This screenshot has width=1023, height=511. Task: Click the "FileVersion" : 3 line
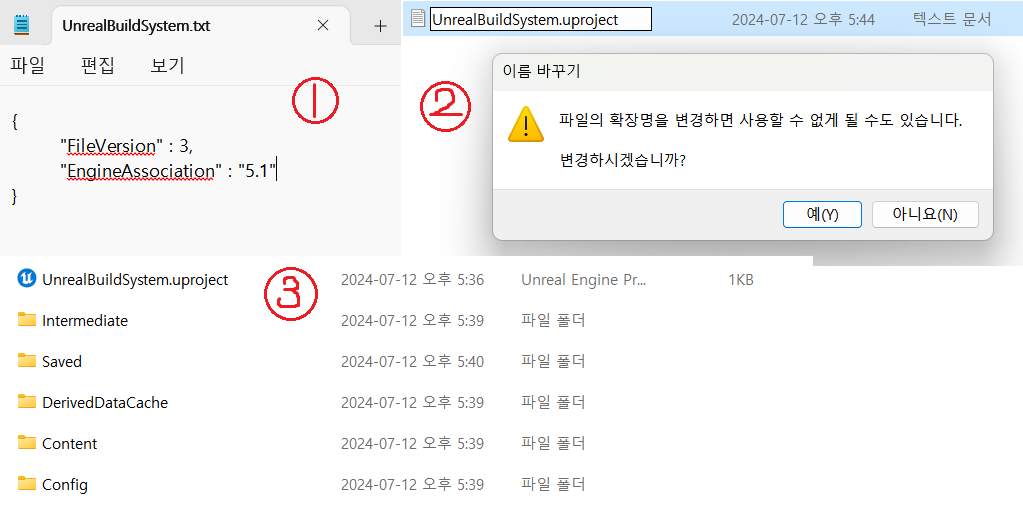point(125,146)
